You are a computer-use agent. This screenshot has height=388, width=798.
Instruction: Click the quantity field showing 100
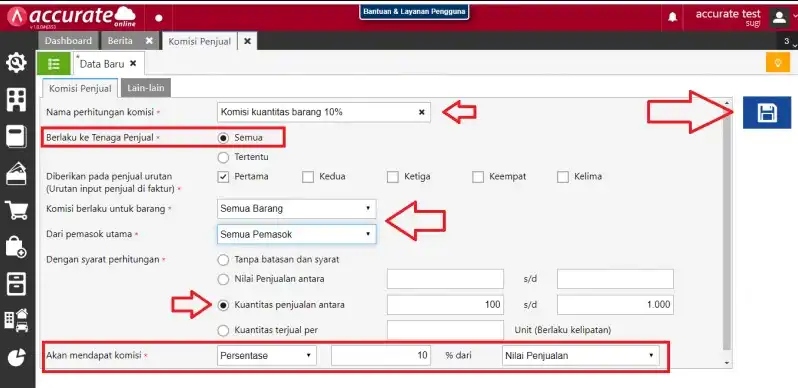tap(445, 304)
